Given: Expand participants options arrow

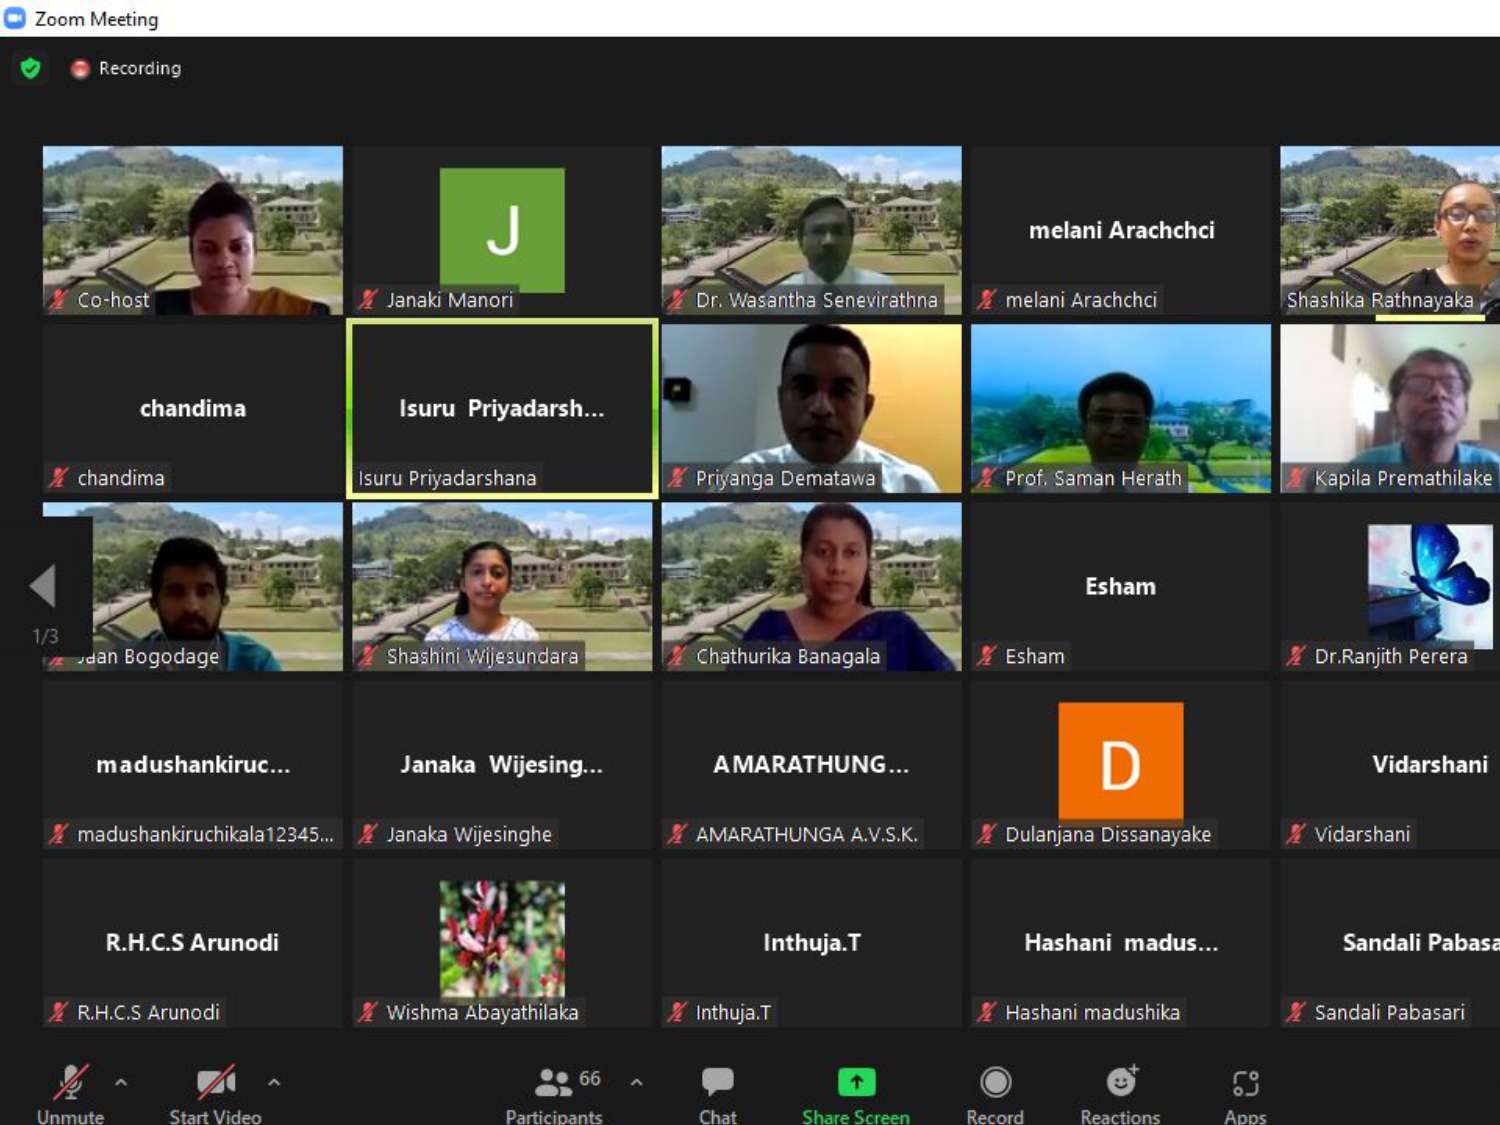Looking at the screenshot, I should click(636, 1082).
